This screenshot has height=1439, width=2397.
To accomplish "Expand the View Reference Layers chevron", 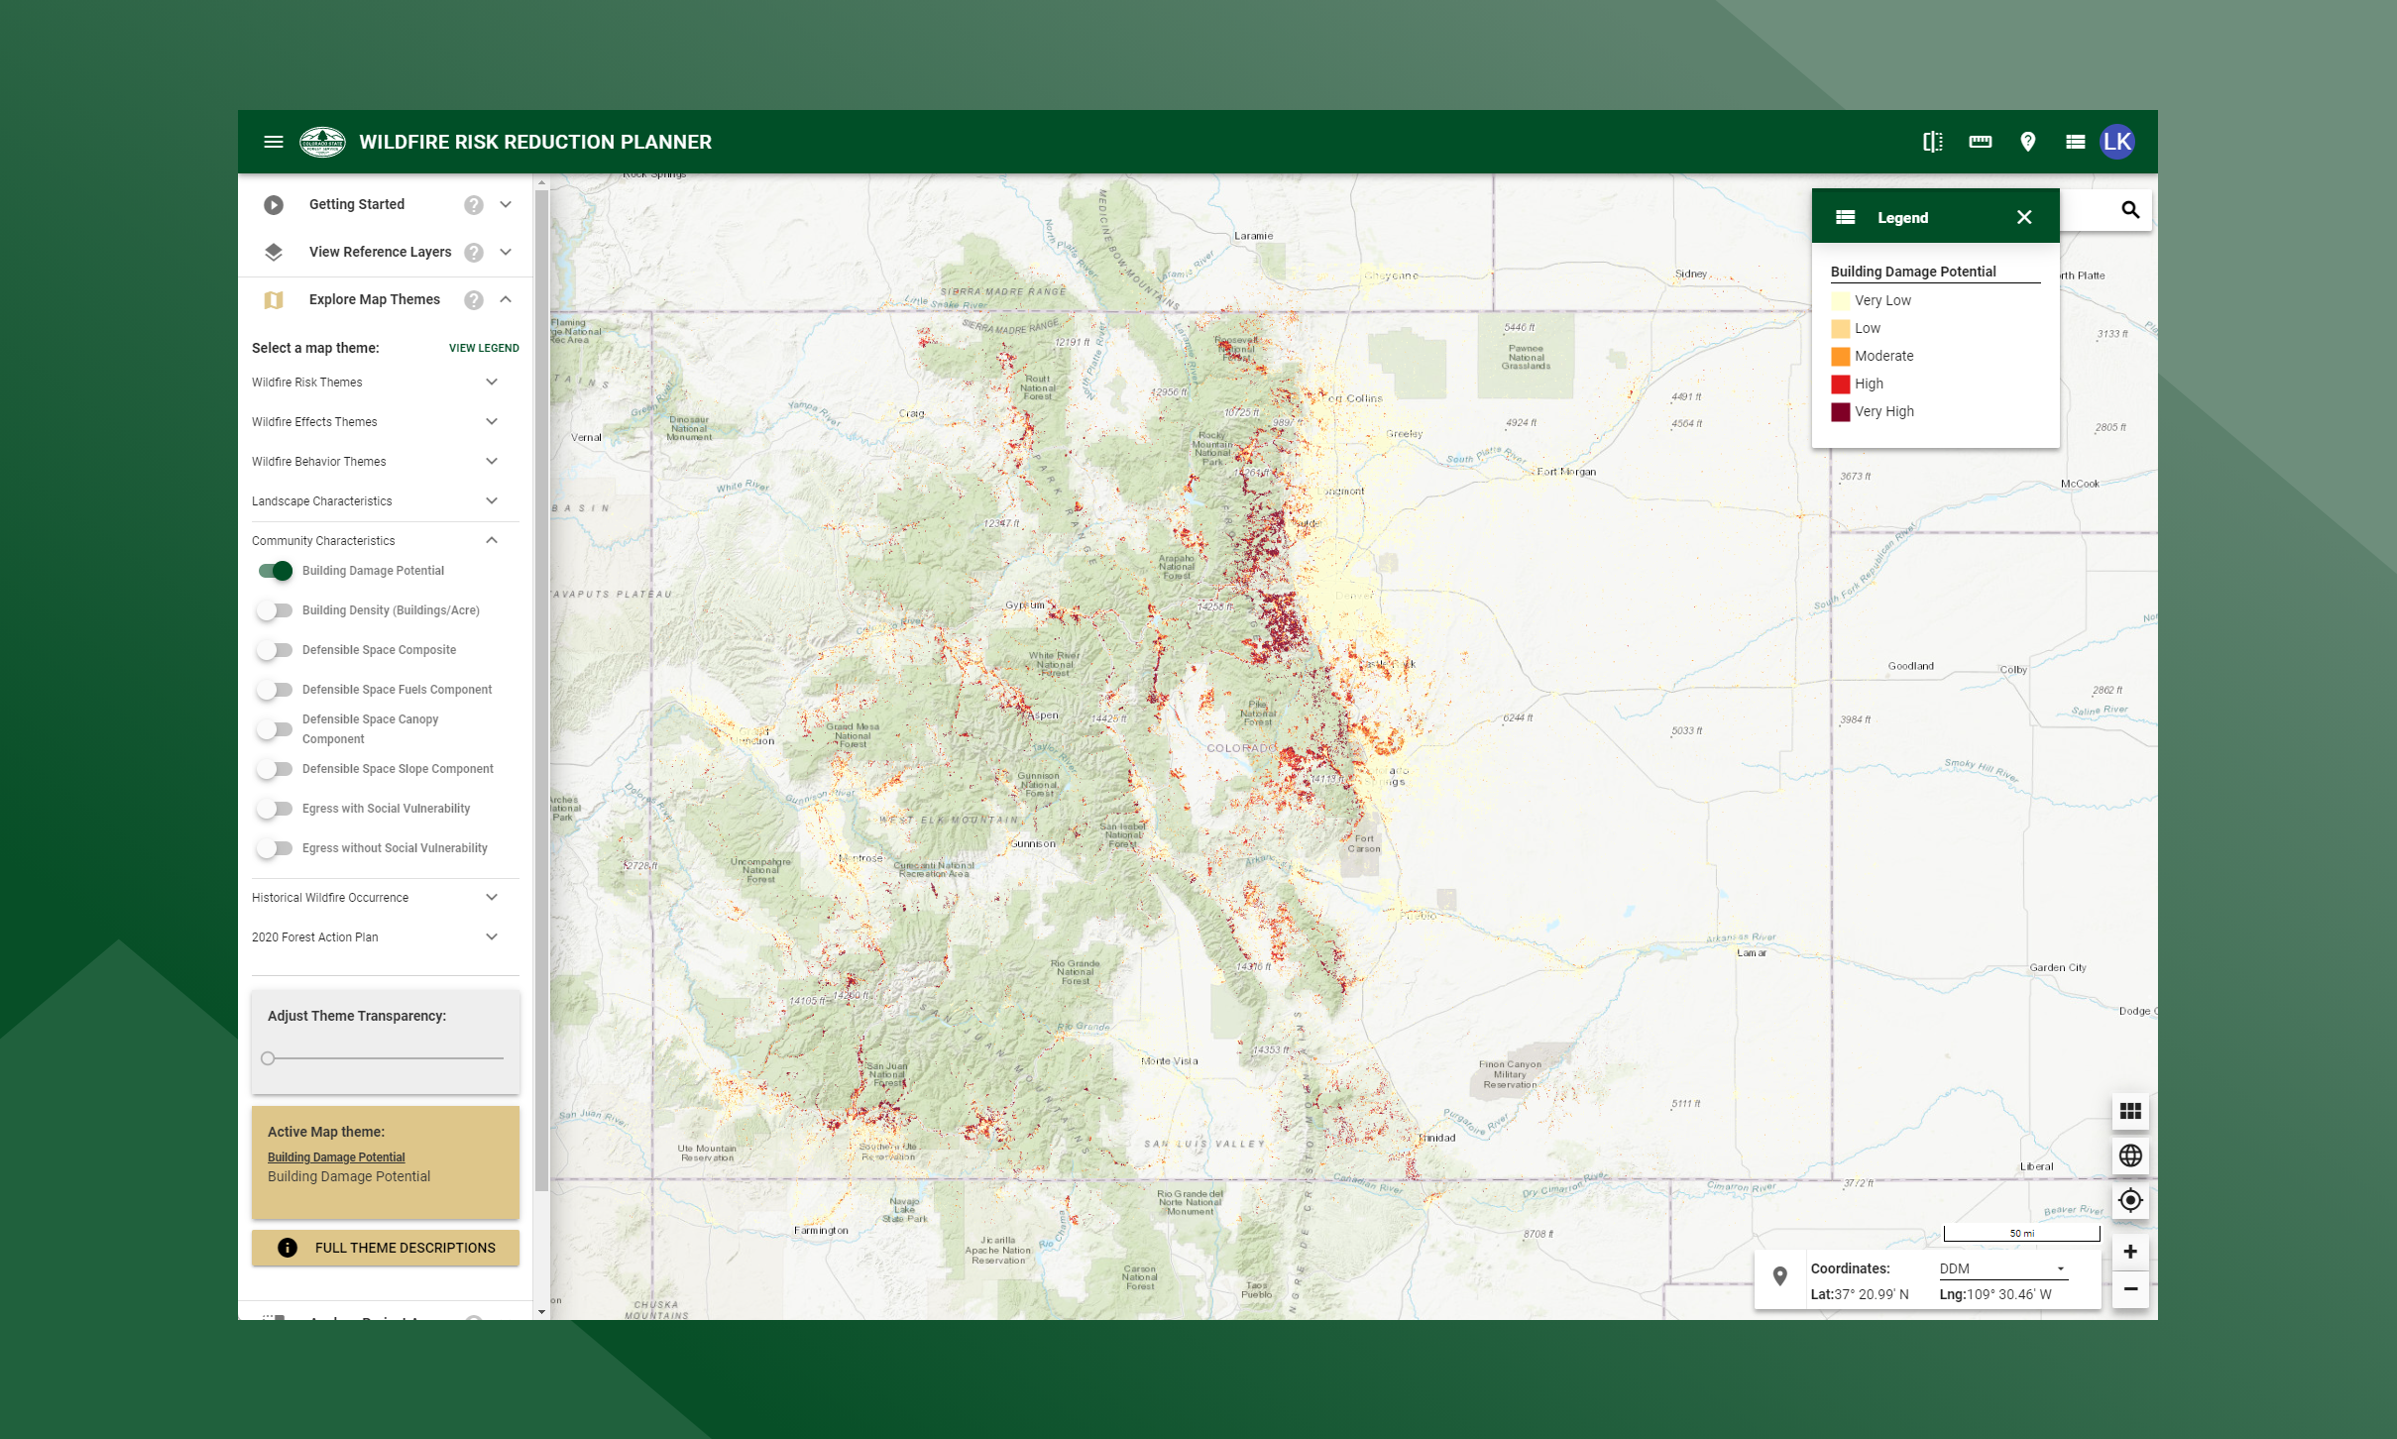I will coord(506,252).
